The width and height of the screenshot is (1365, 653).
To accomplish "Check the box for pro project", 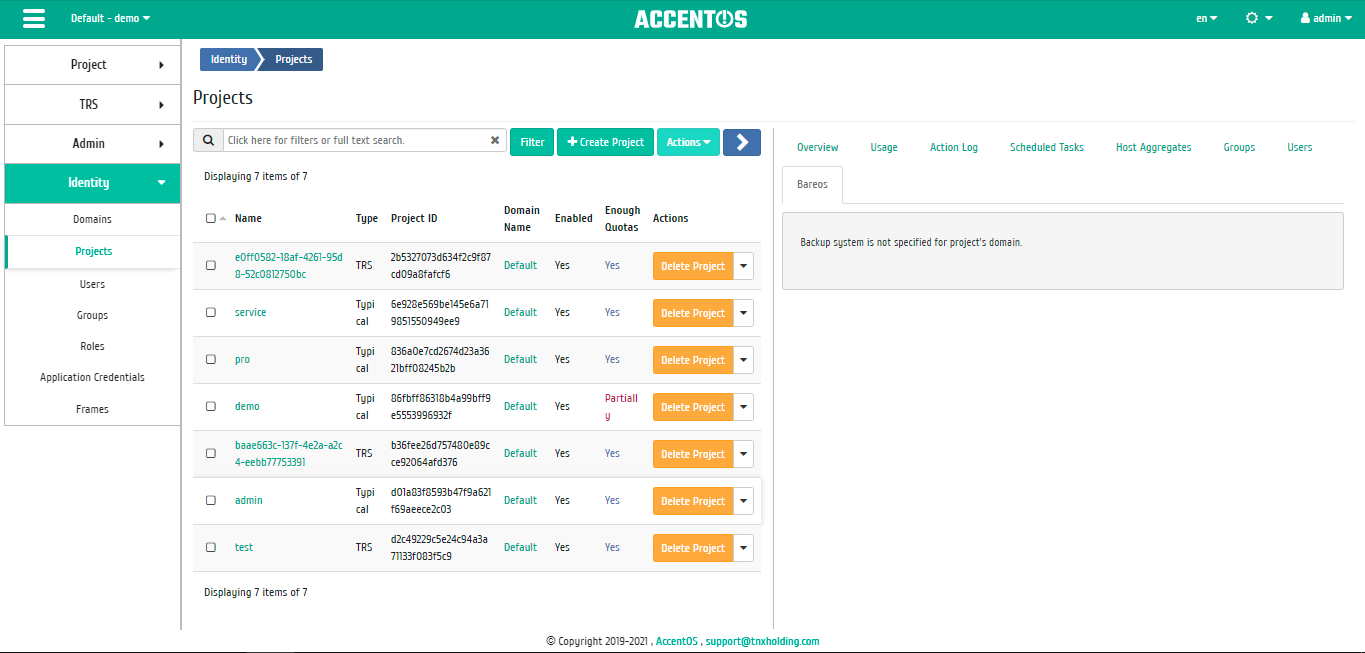I will 211,359.
